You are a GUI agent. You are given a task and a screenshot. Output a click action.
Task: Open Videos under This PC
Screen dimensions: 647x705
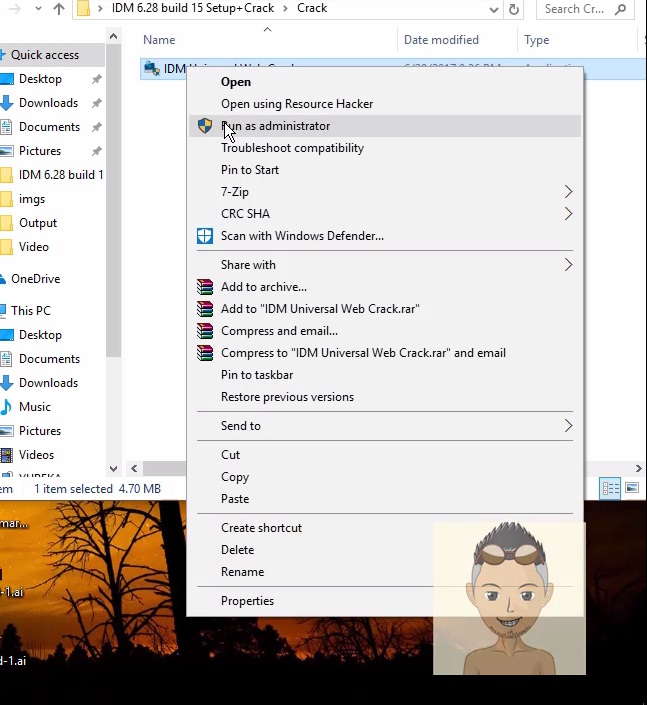(x=36, y=455)
